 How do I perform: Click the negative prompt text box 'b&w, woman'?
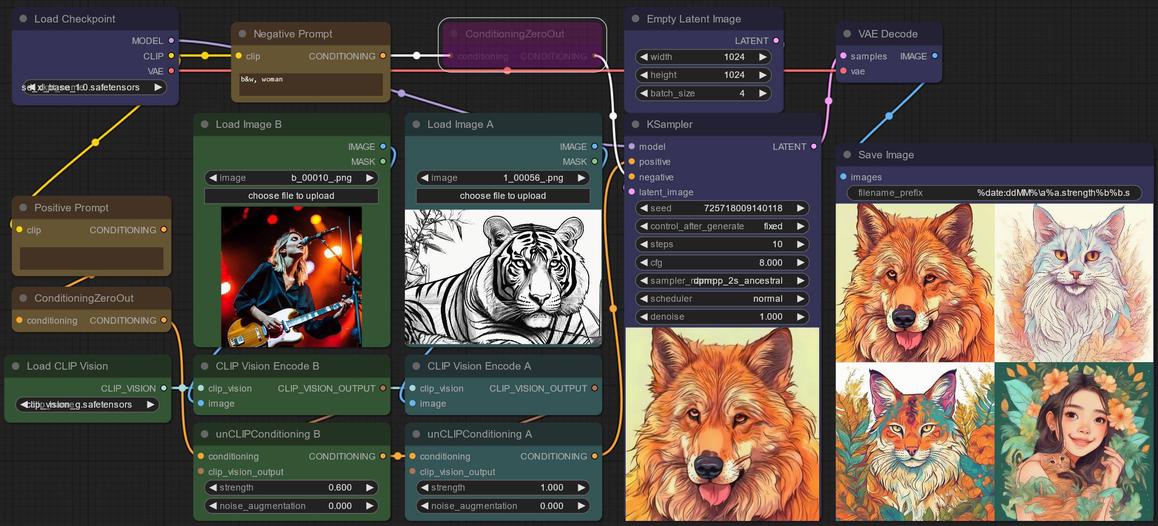pos(312,84)
